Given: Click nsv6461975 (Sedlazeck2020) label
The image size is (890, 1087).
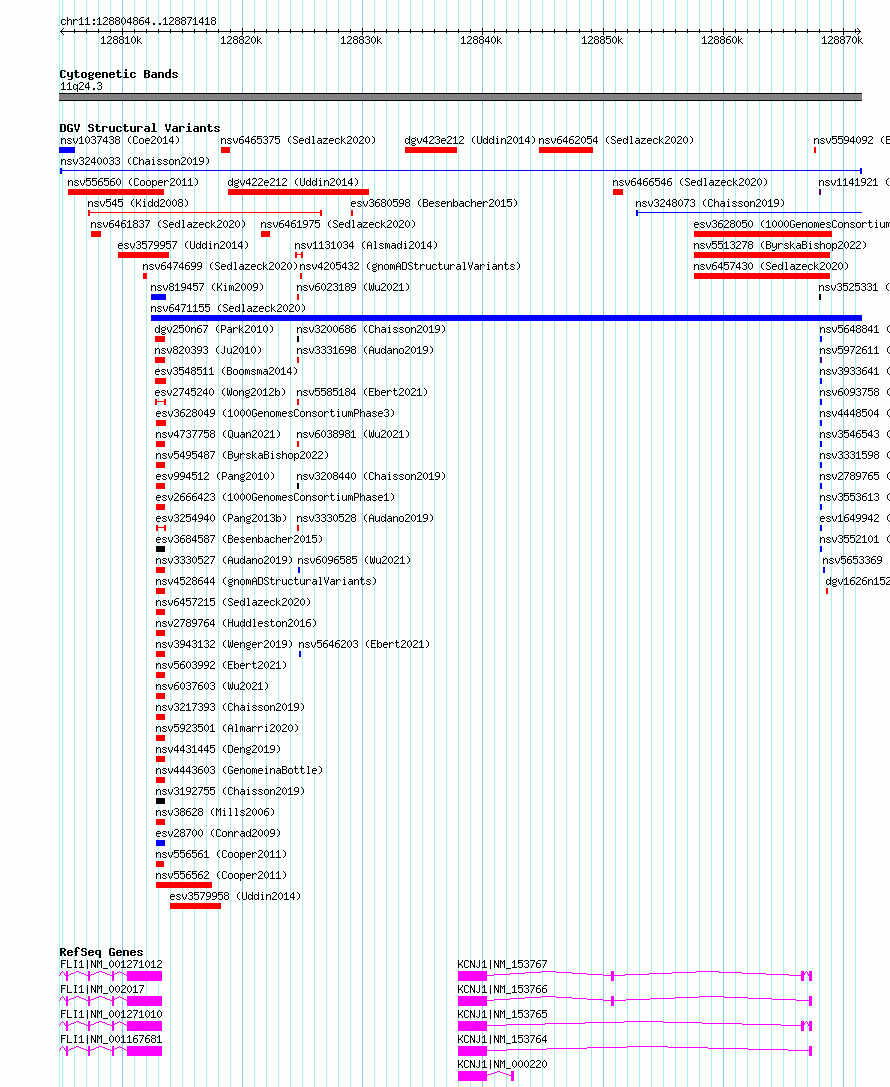Looking at the screenshot, I should tap(338, 224).
